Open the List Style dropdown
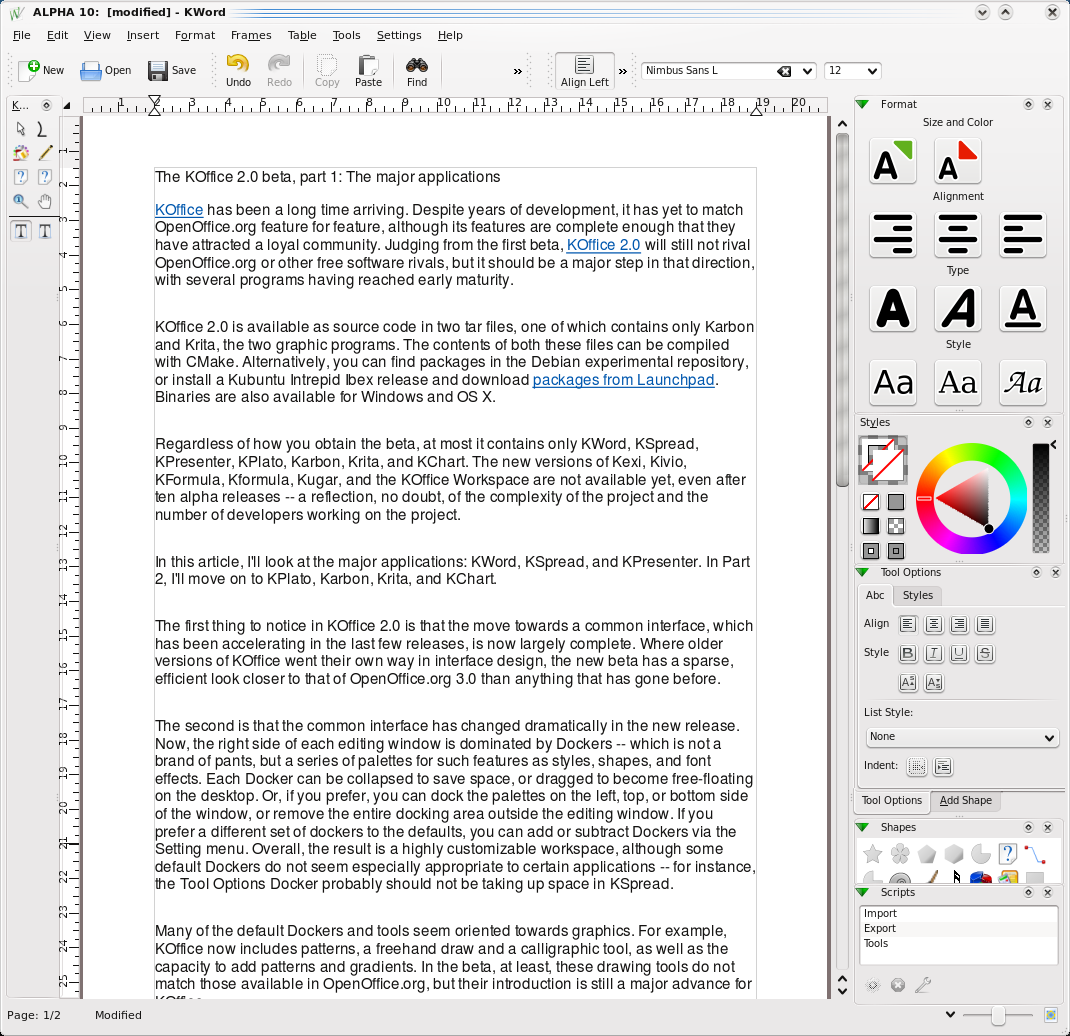This screenshot has width=1070, height=1036. (962, 737)
